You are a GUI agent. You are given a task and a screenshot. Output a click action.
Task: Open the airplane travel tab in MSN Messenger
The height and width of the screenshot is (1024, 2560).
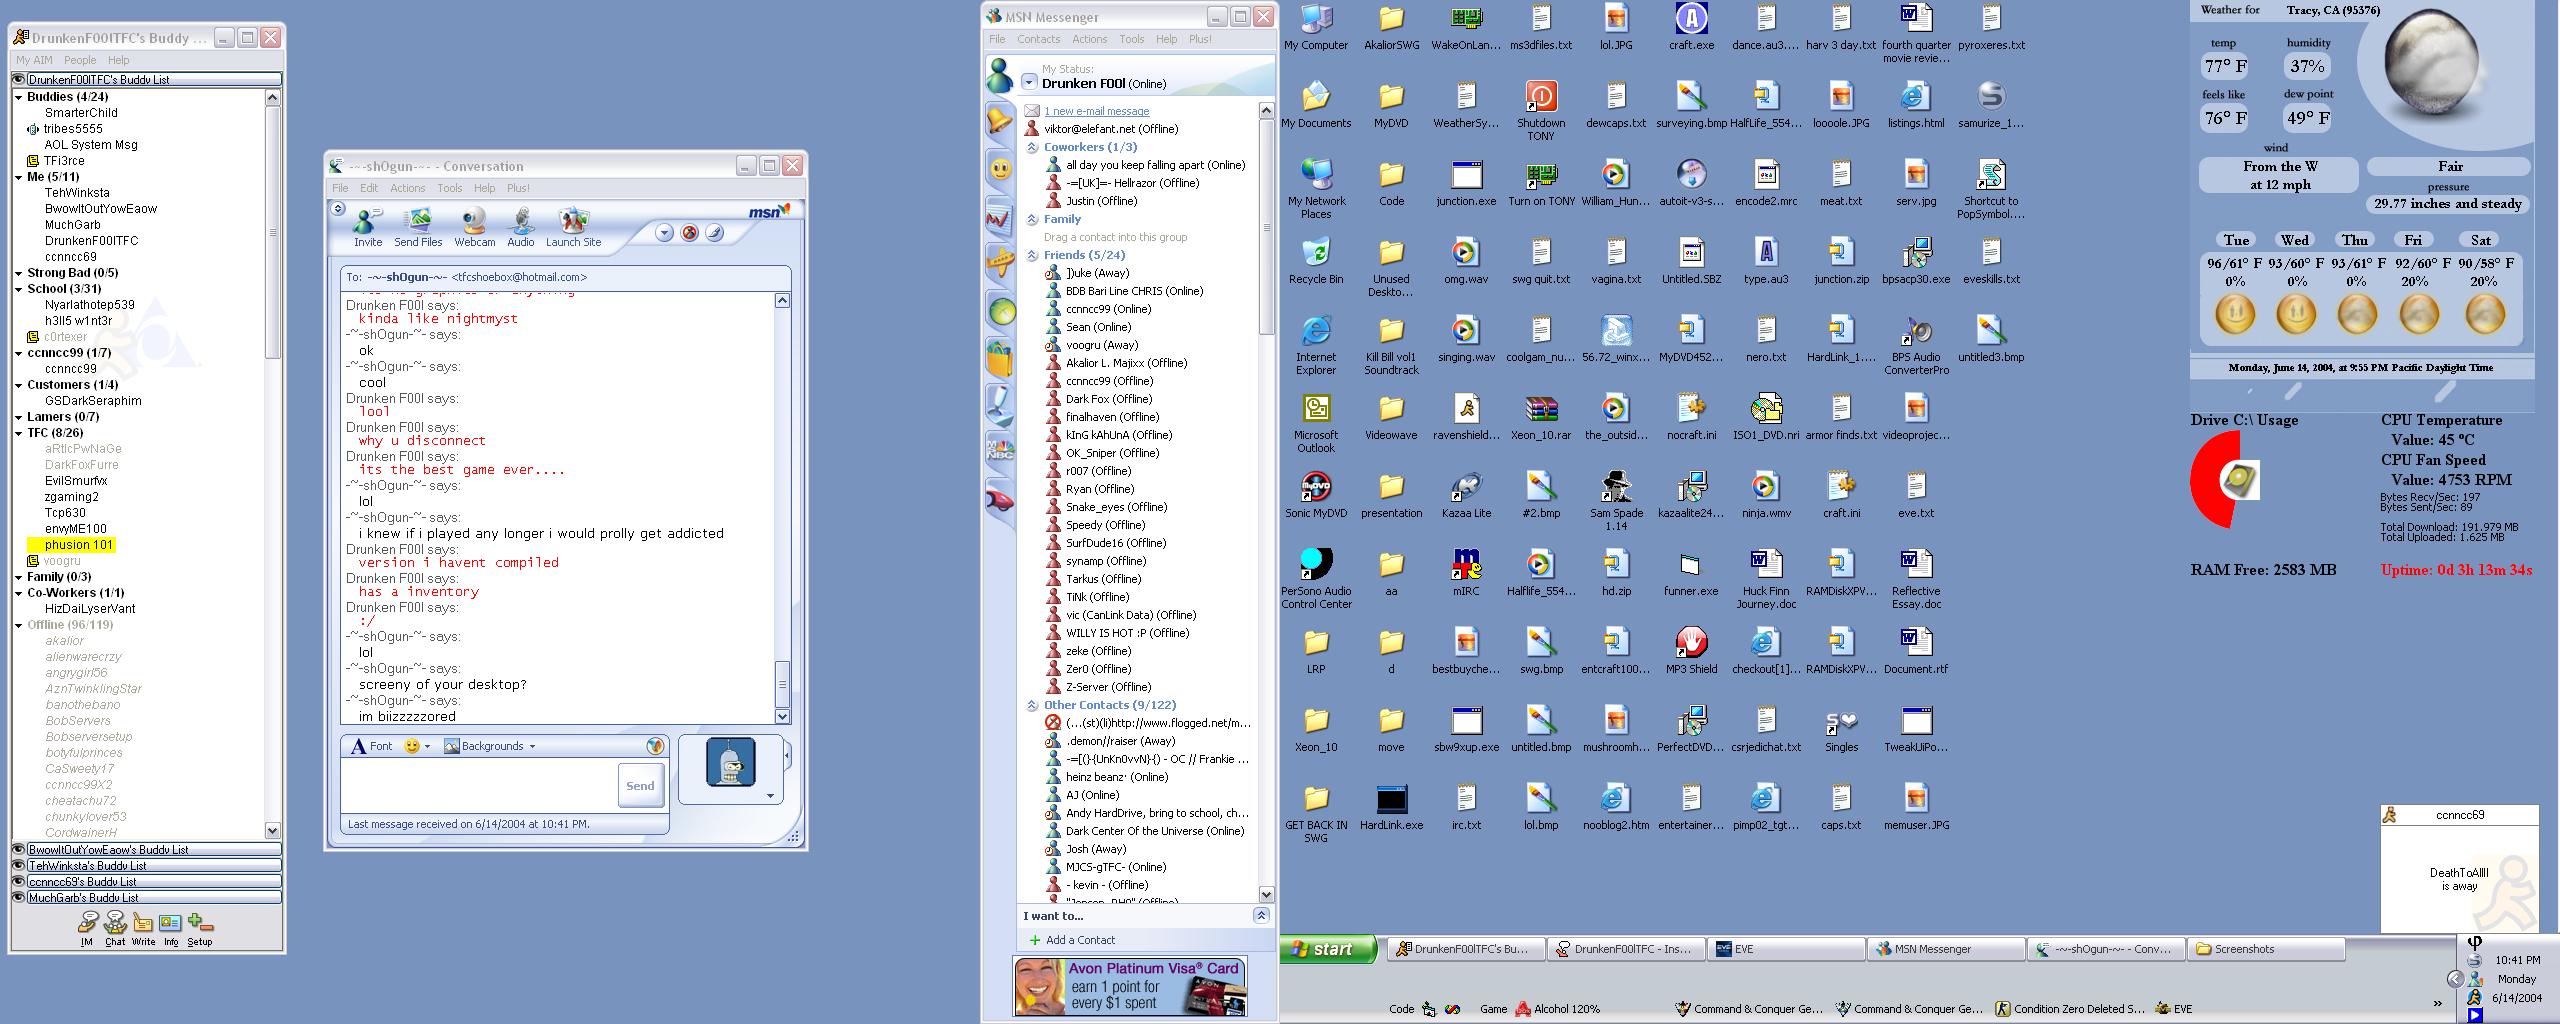click(x=1000, y=264)
